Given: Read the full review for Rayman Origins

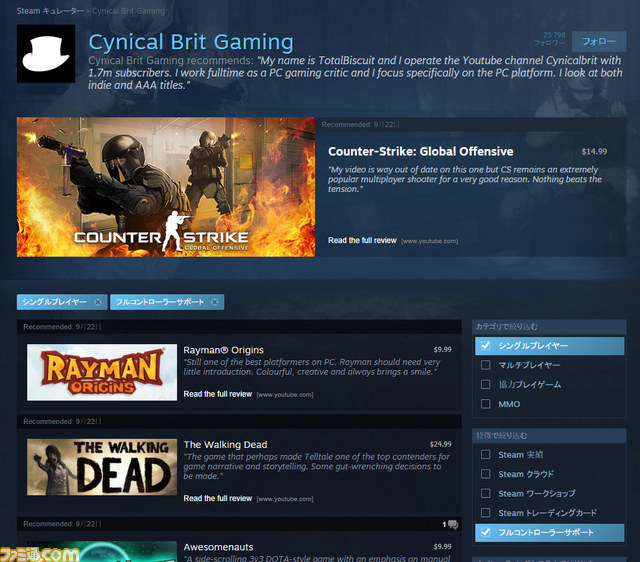Looking at the screenshot, I should [218, 394].
